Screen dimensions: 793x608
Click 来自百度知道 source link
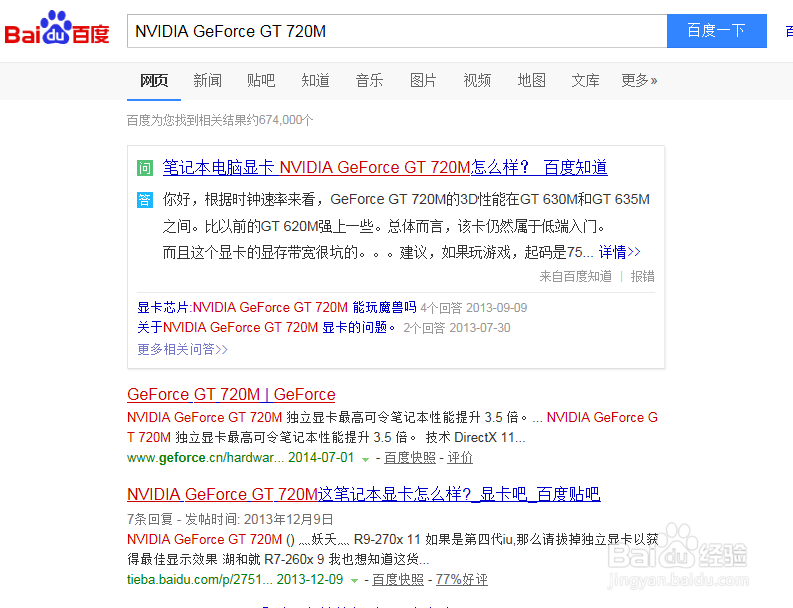pyautogui.click(x=576, y=276)
